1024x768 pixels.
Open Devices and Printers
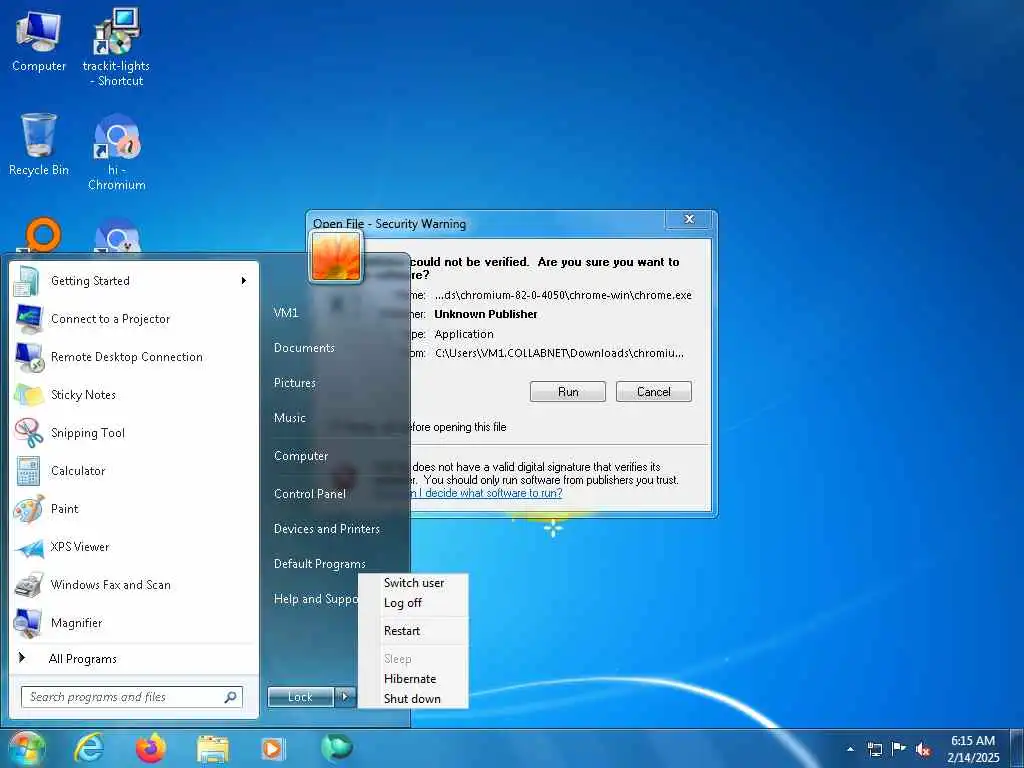[x=327, y=529]
